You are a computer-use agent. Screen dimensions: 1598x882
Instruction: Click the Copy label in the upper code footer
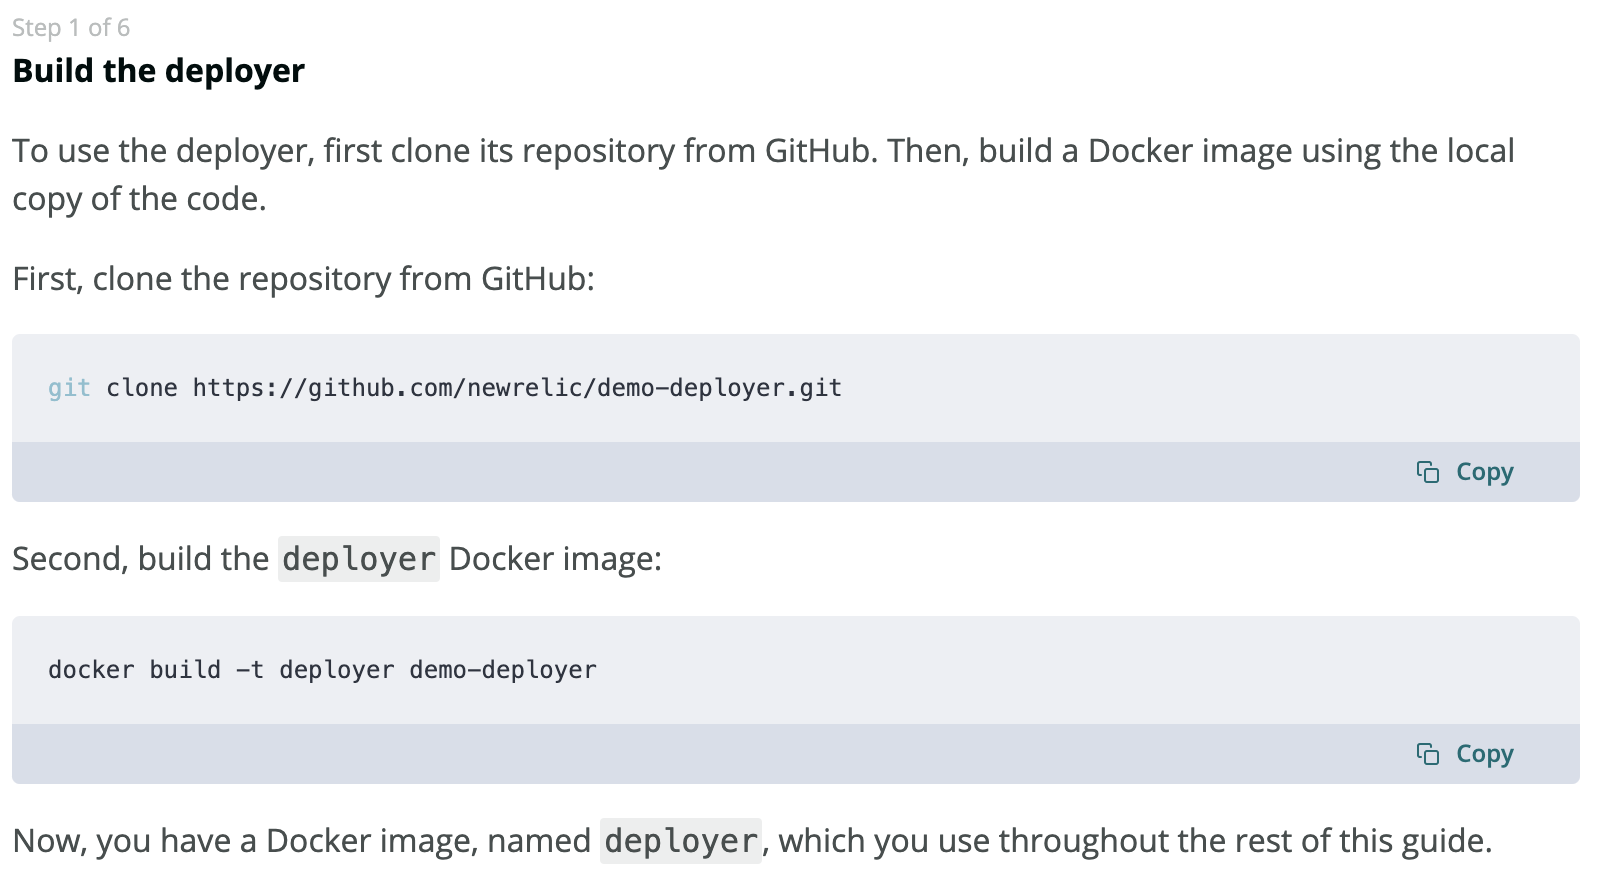click(1483, 471)
